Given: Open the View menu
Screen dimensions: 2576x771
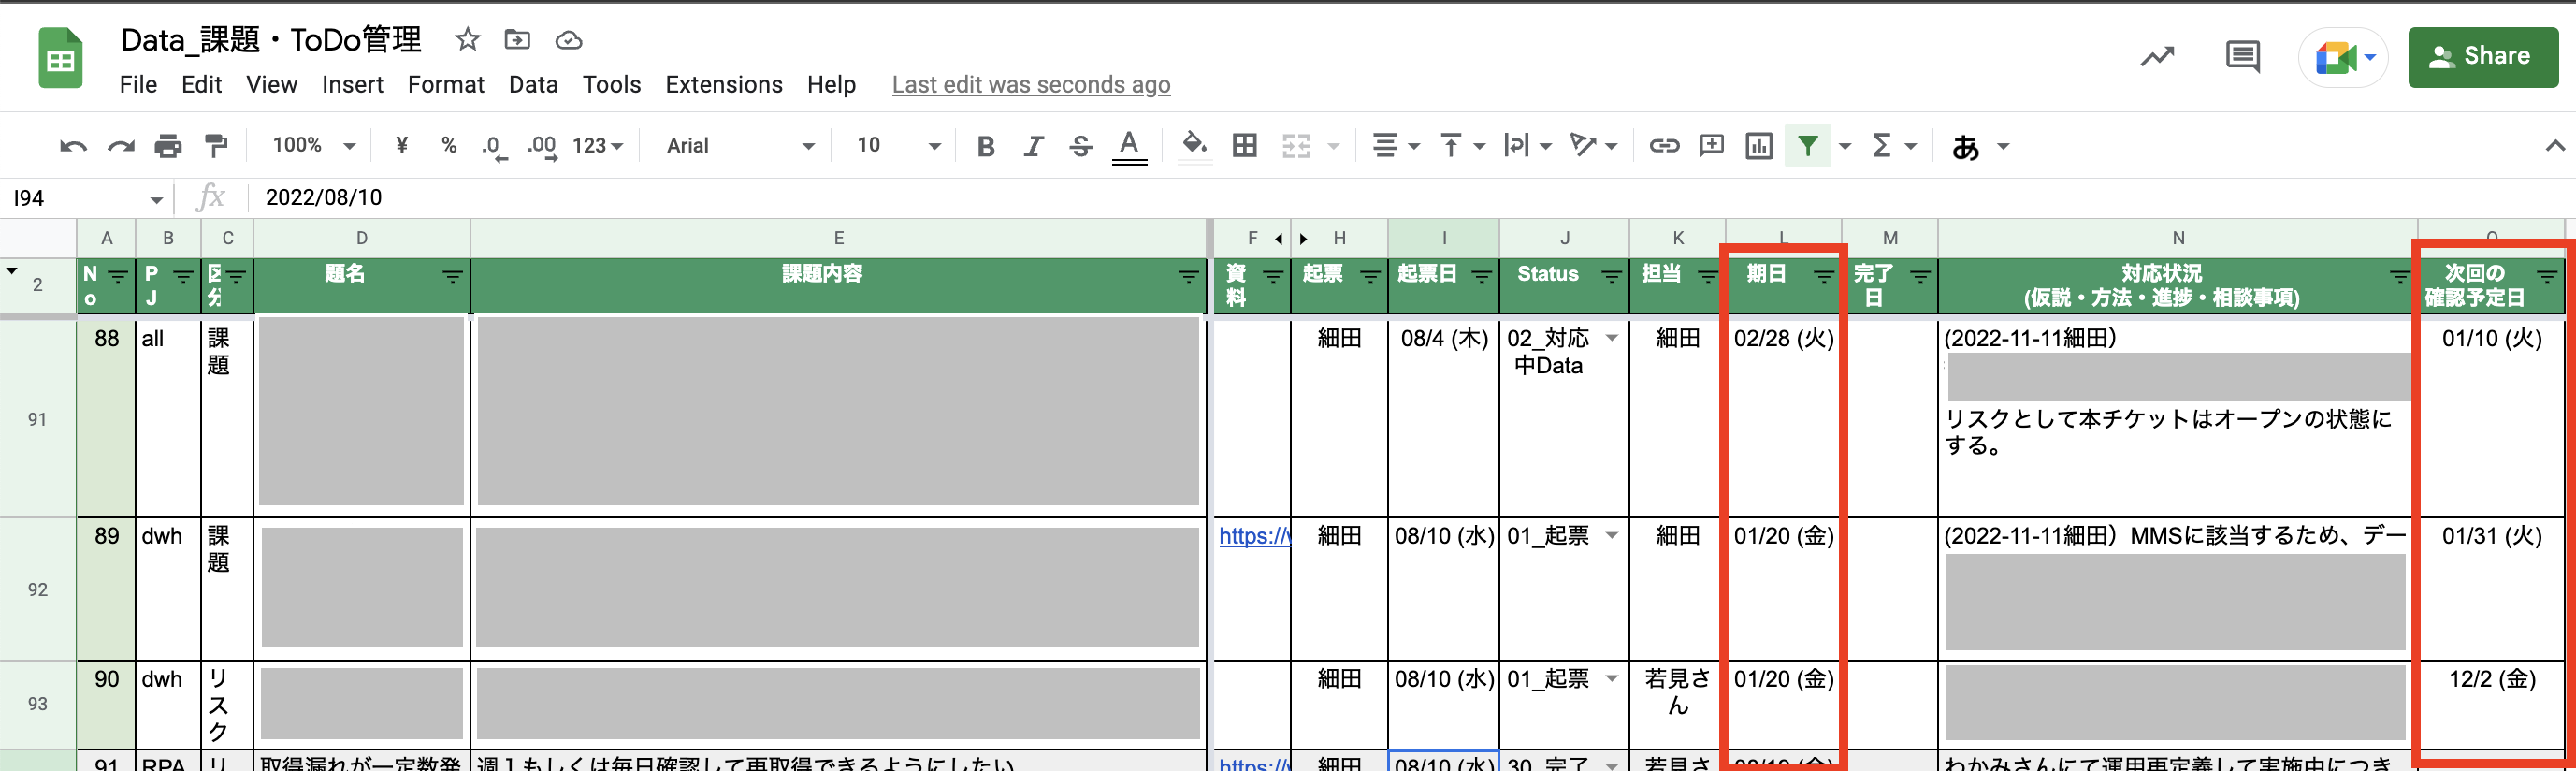Looking at the screenshot, I should click(272, 85).
